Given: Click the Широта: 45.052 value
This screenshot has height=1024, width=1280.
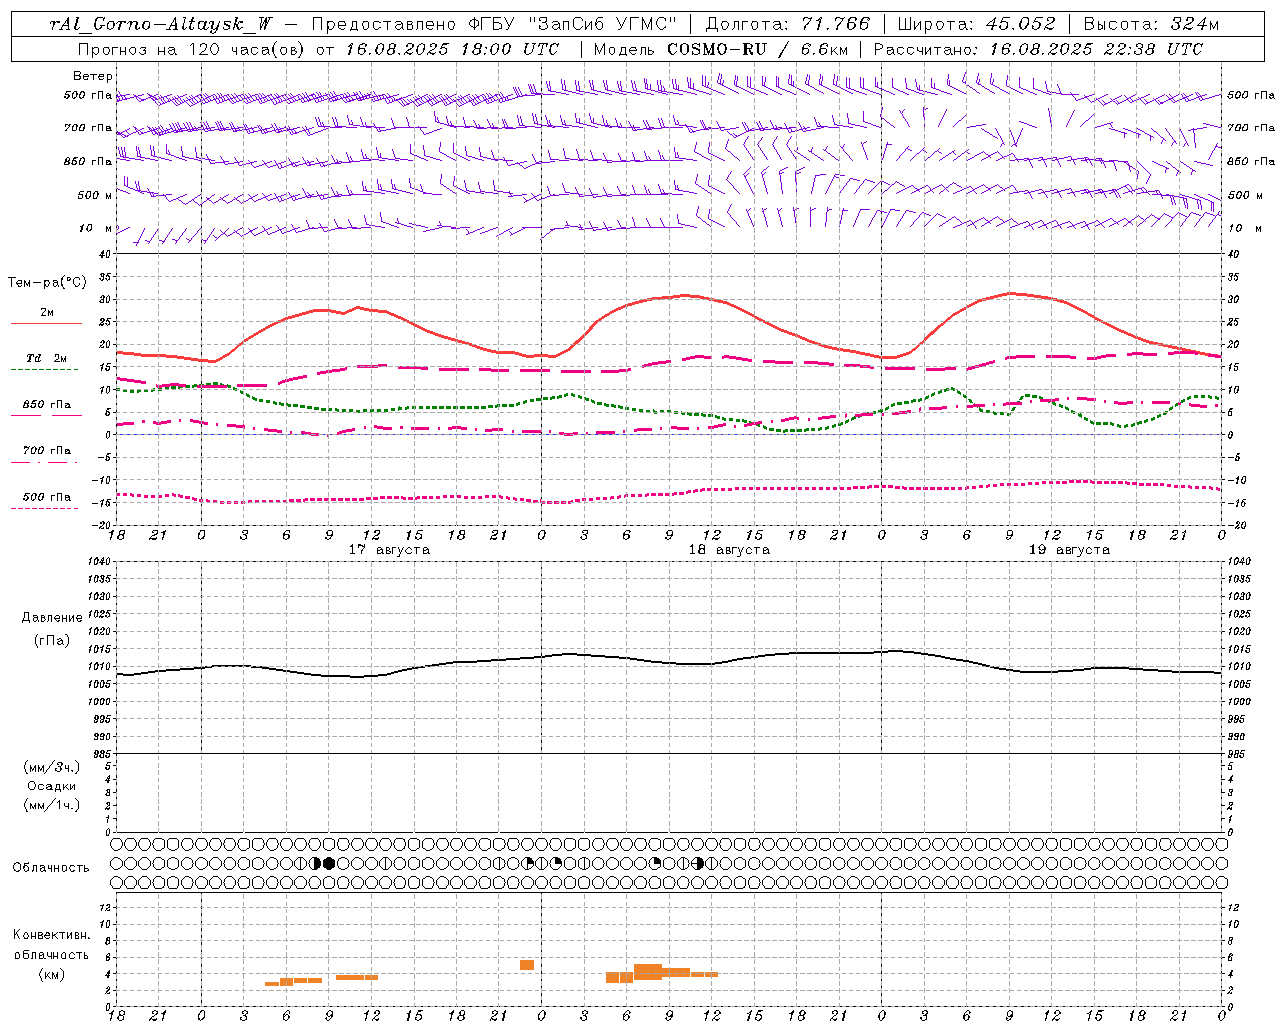Looking at the screenshot, I should 976,24.
